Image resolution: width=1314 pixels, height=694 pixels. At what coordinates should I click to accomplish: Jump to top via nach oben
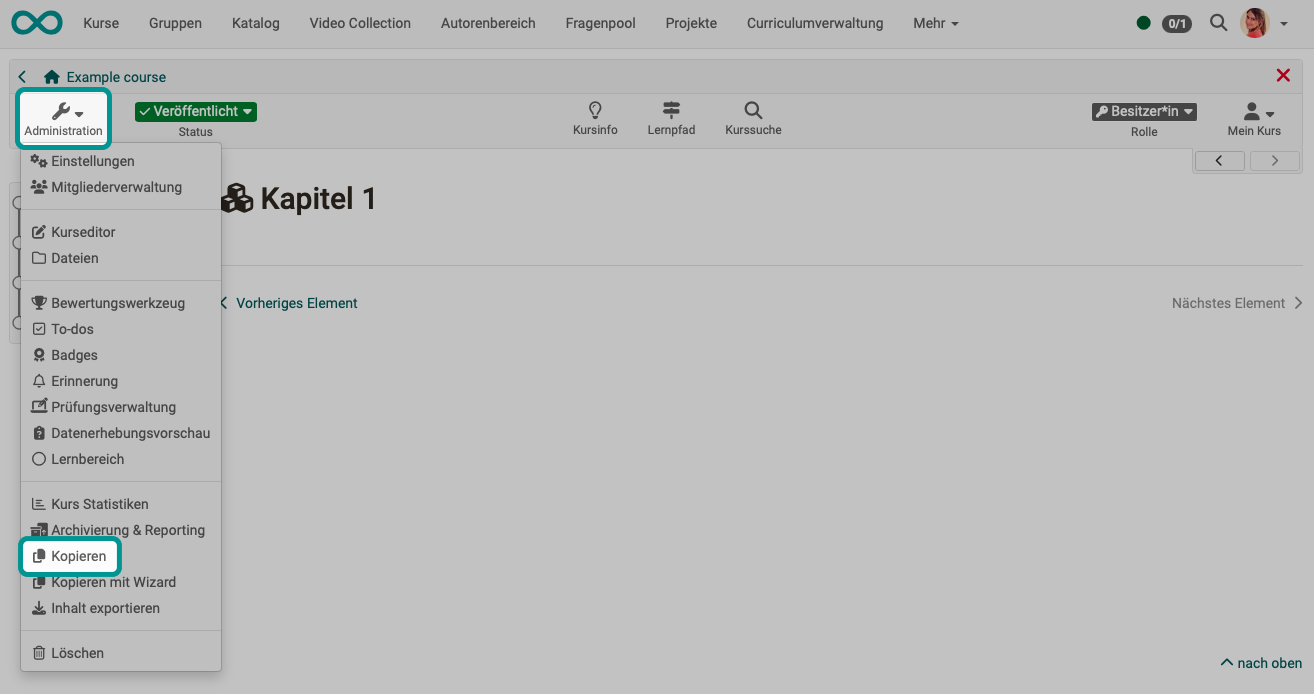click(1261, 663)
